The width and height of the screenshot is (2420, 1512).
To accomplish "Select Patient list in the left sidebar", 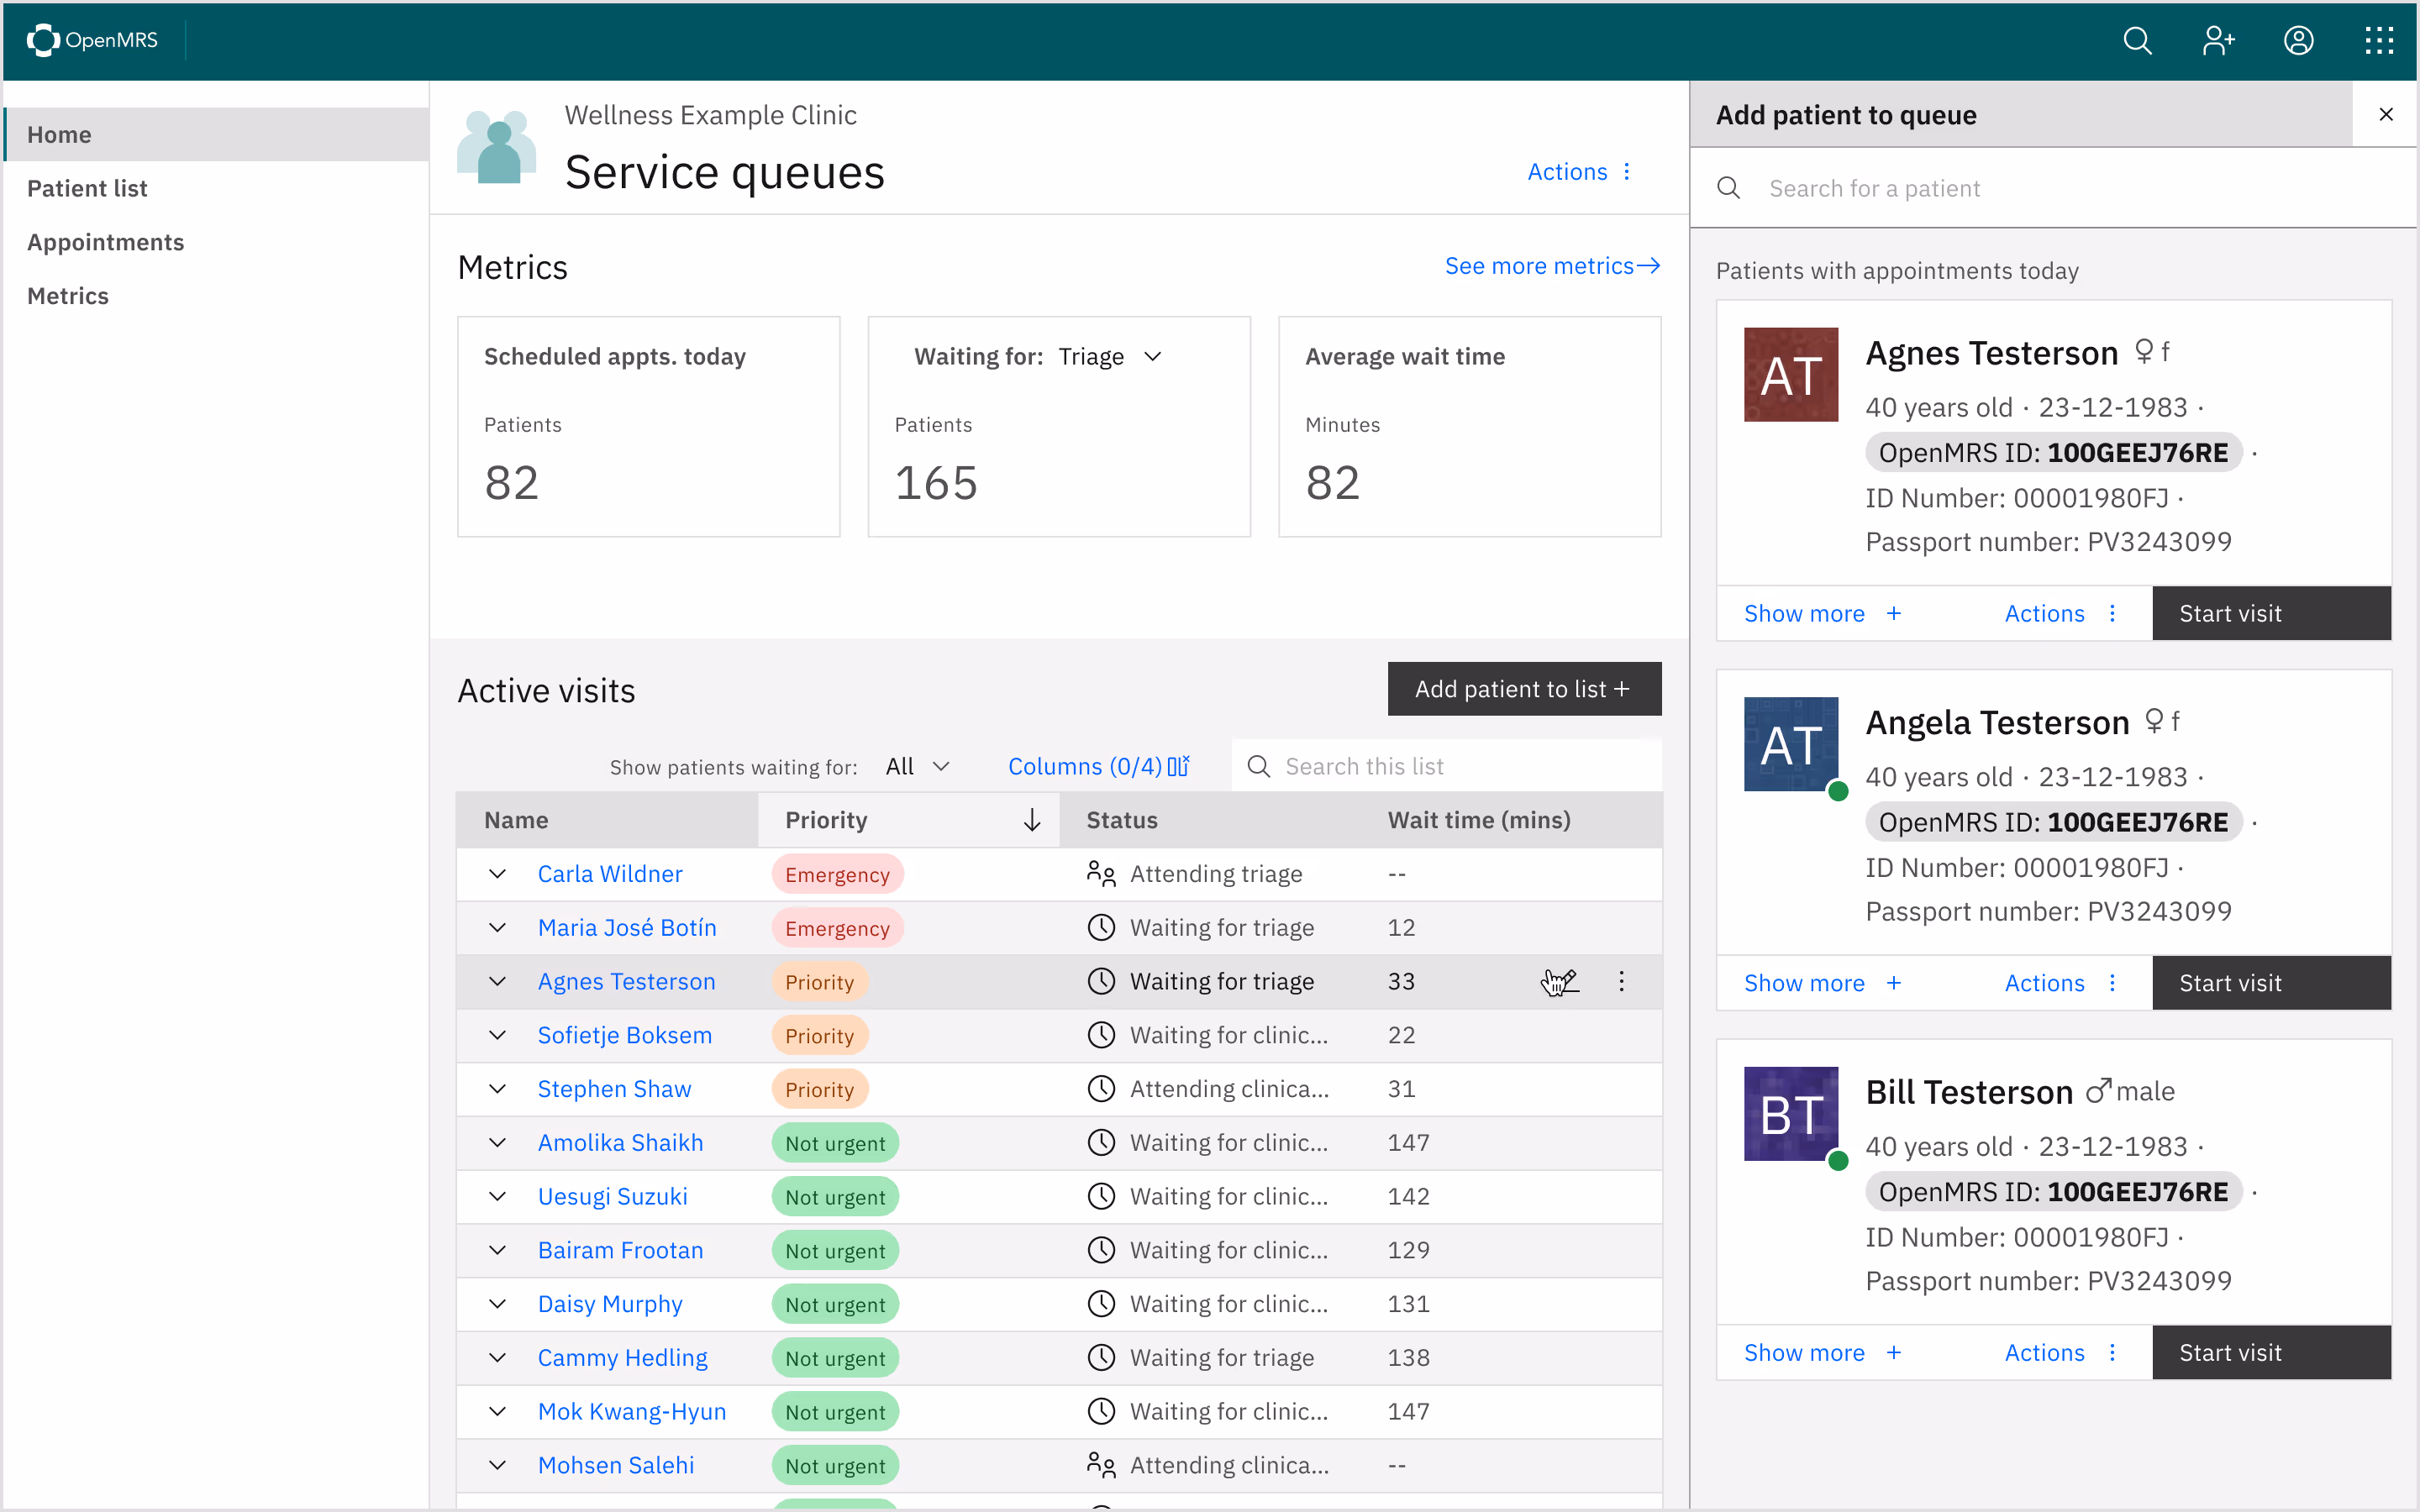I will pyautogui.click(x=86, y=187).
